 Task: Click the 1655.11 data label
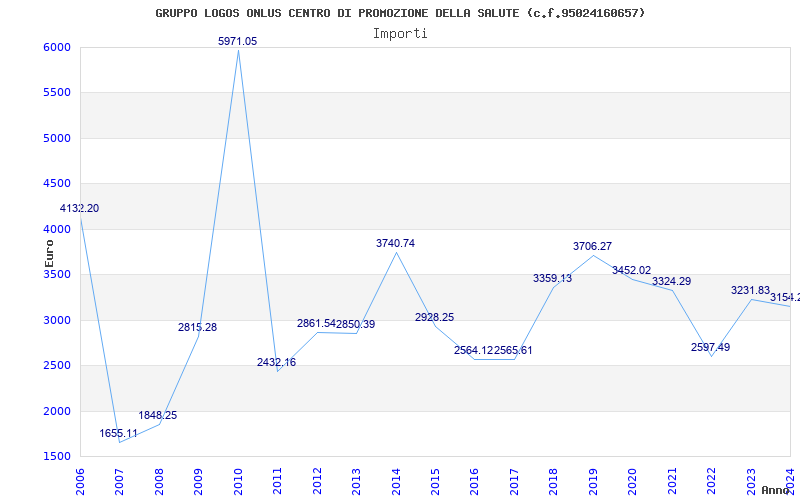118,434
